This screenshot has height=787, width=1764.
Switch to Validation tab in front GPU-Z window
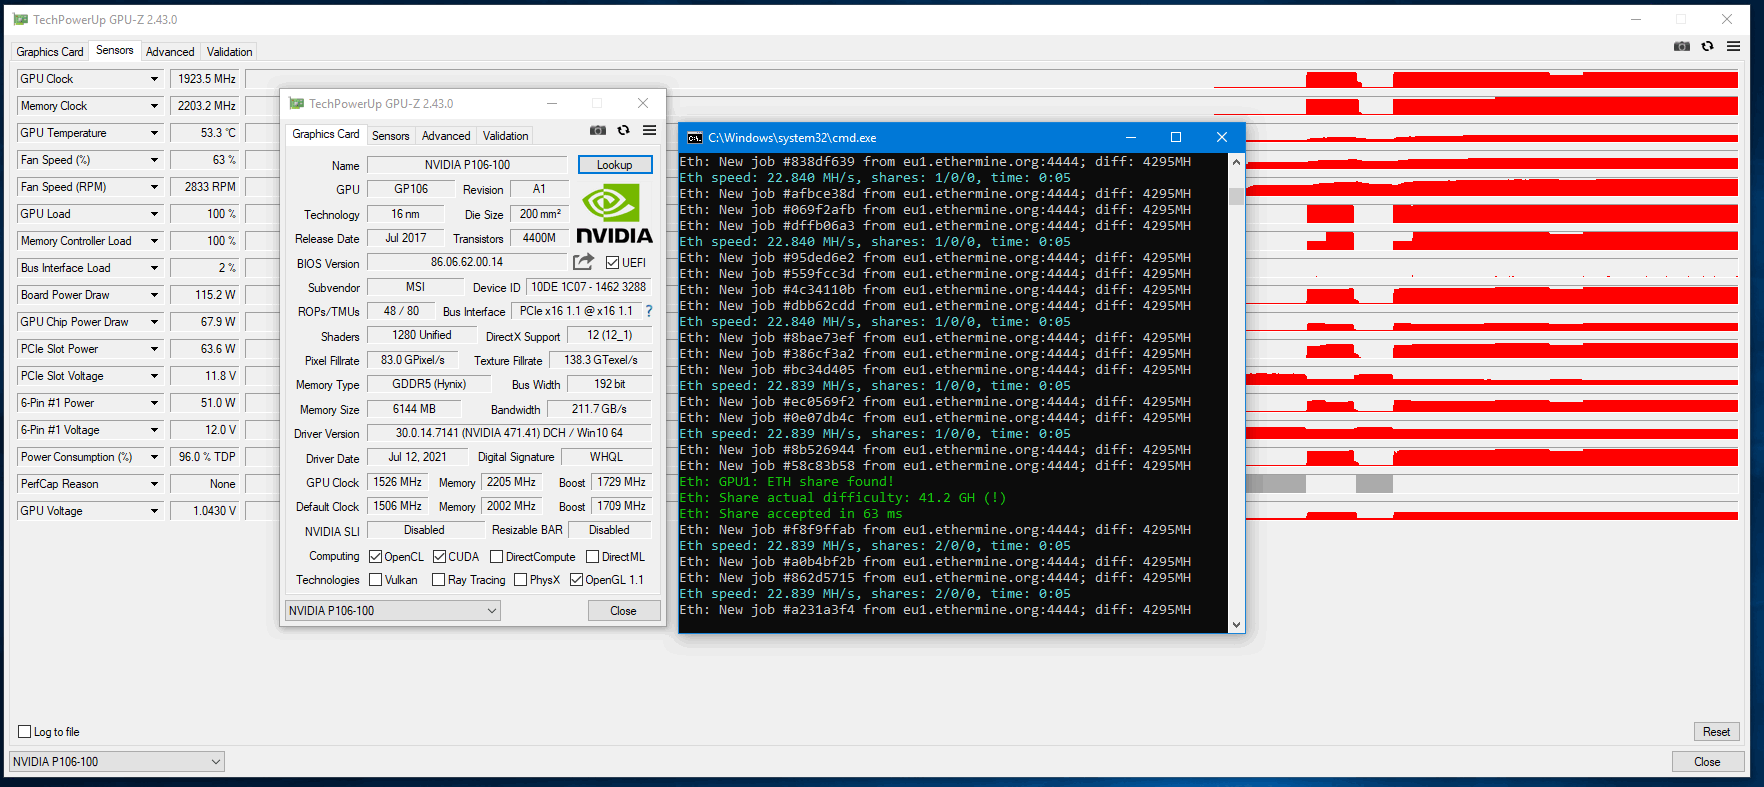tap(505, 136)
